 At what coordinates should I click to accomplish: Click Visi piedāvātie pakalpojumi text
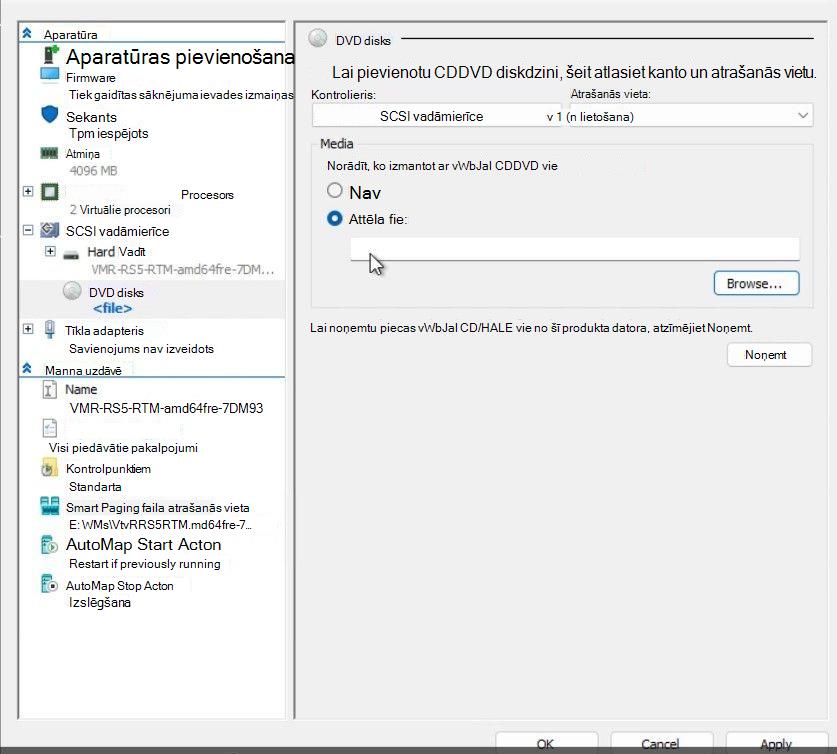tap(123, 448)
